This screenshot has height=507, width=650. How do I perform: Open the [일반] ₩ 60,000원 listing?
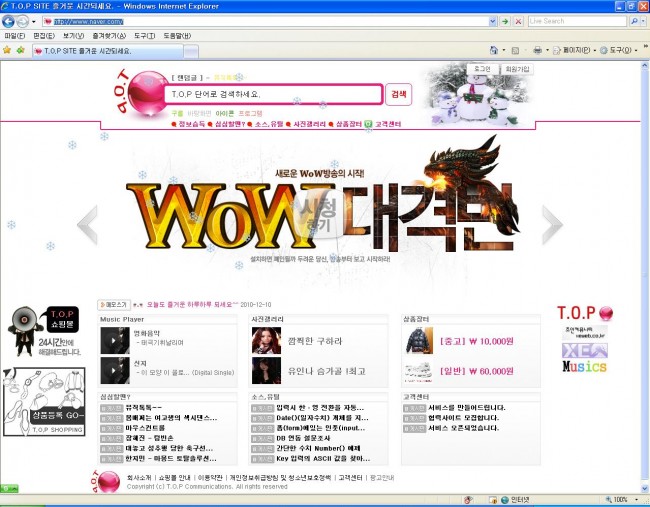[476, 371]
